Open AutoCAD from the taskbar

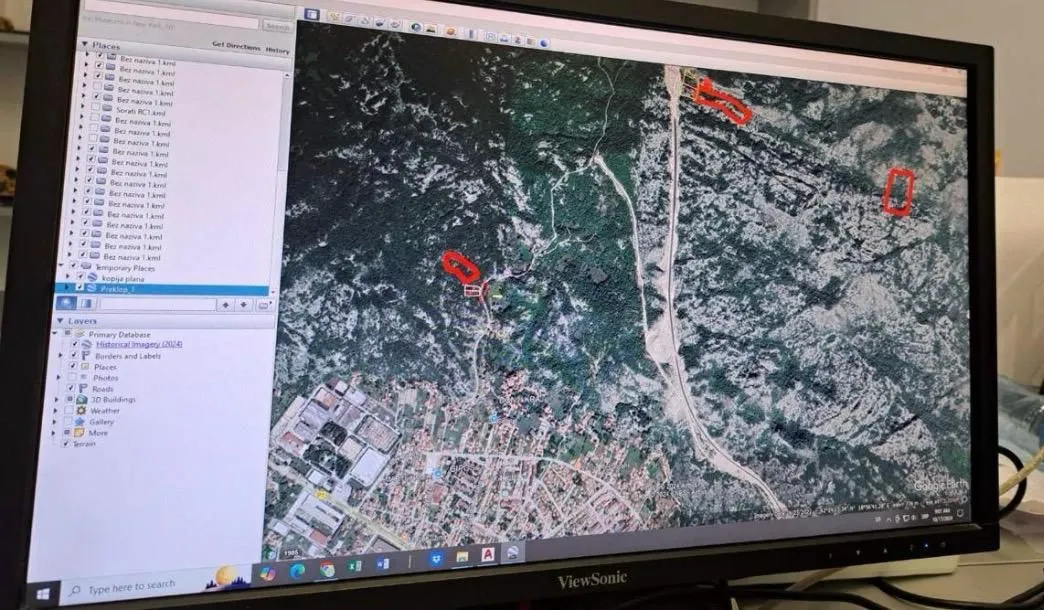pyautogui.click(x=487, y=554)
